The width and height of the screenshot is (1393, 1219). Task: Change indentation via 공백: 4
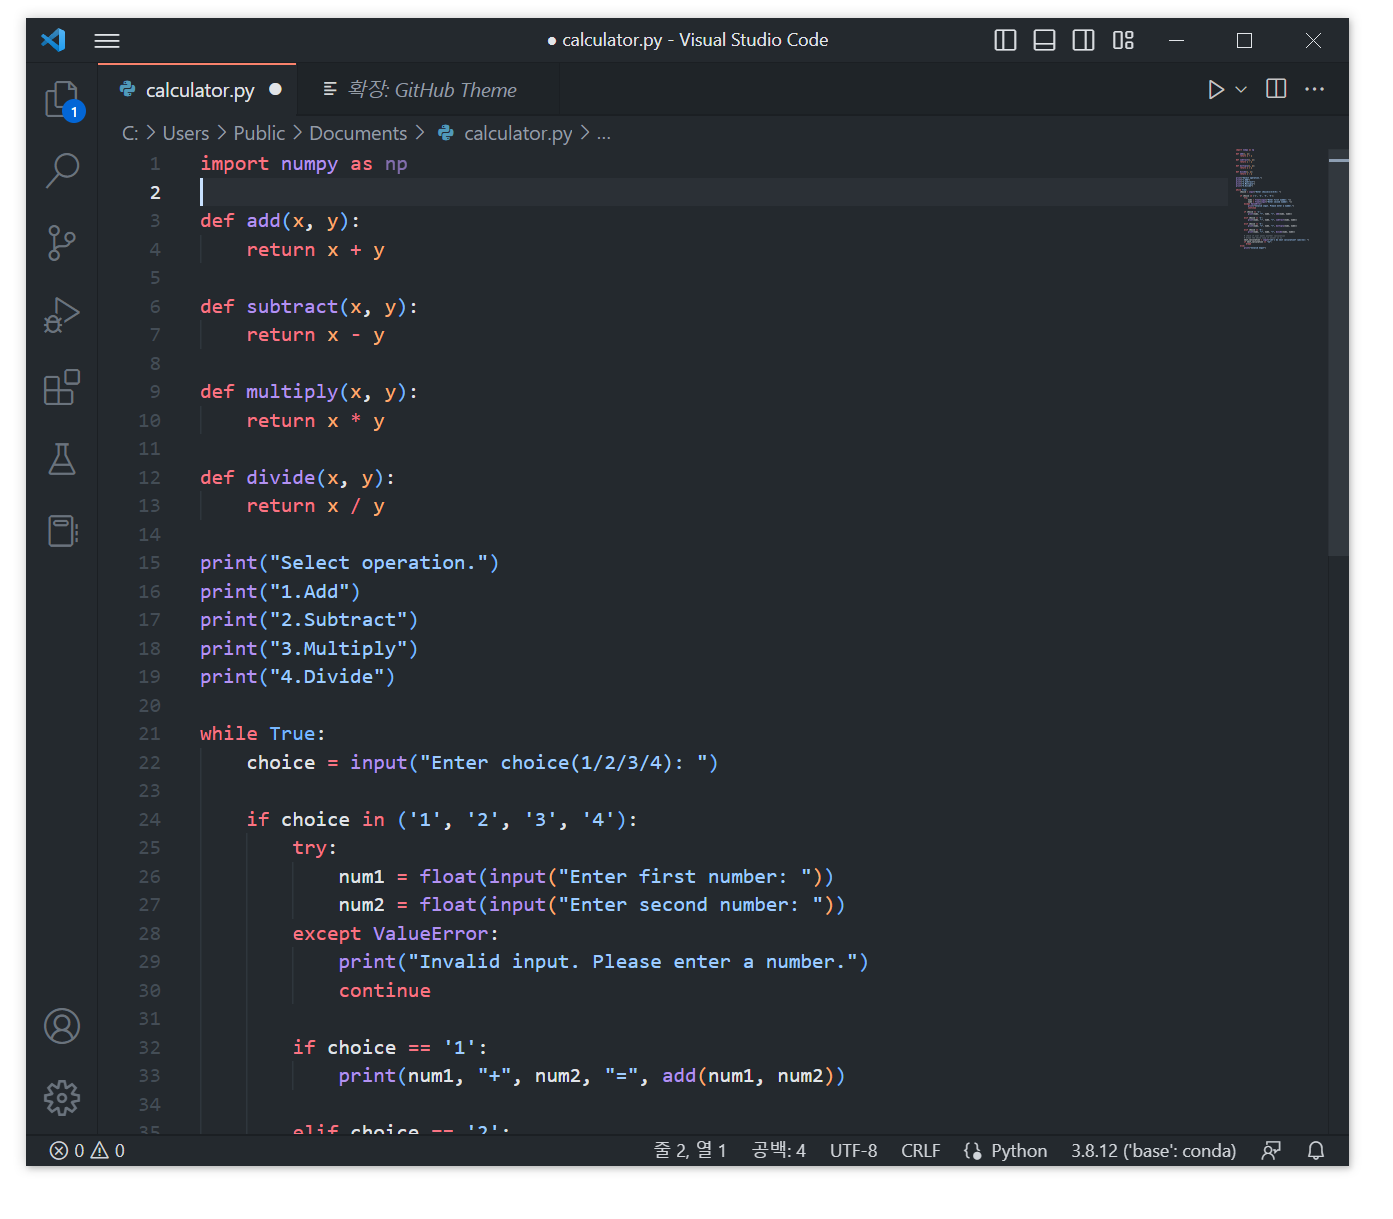coord(779,1151)
